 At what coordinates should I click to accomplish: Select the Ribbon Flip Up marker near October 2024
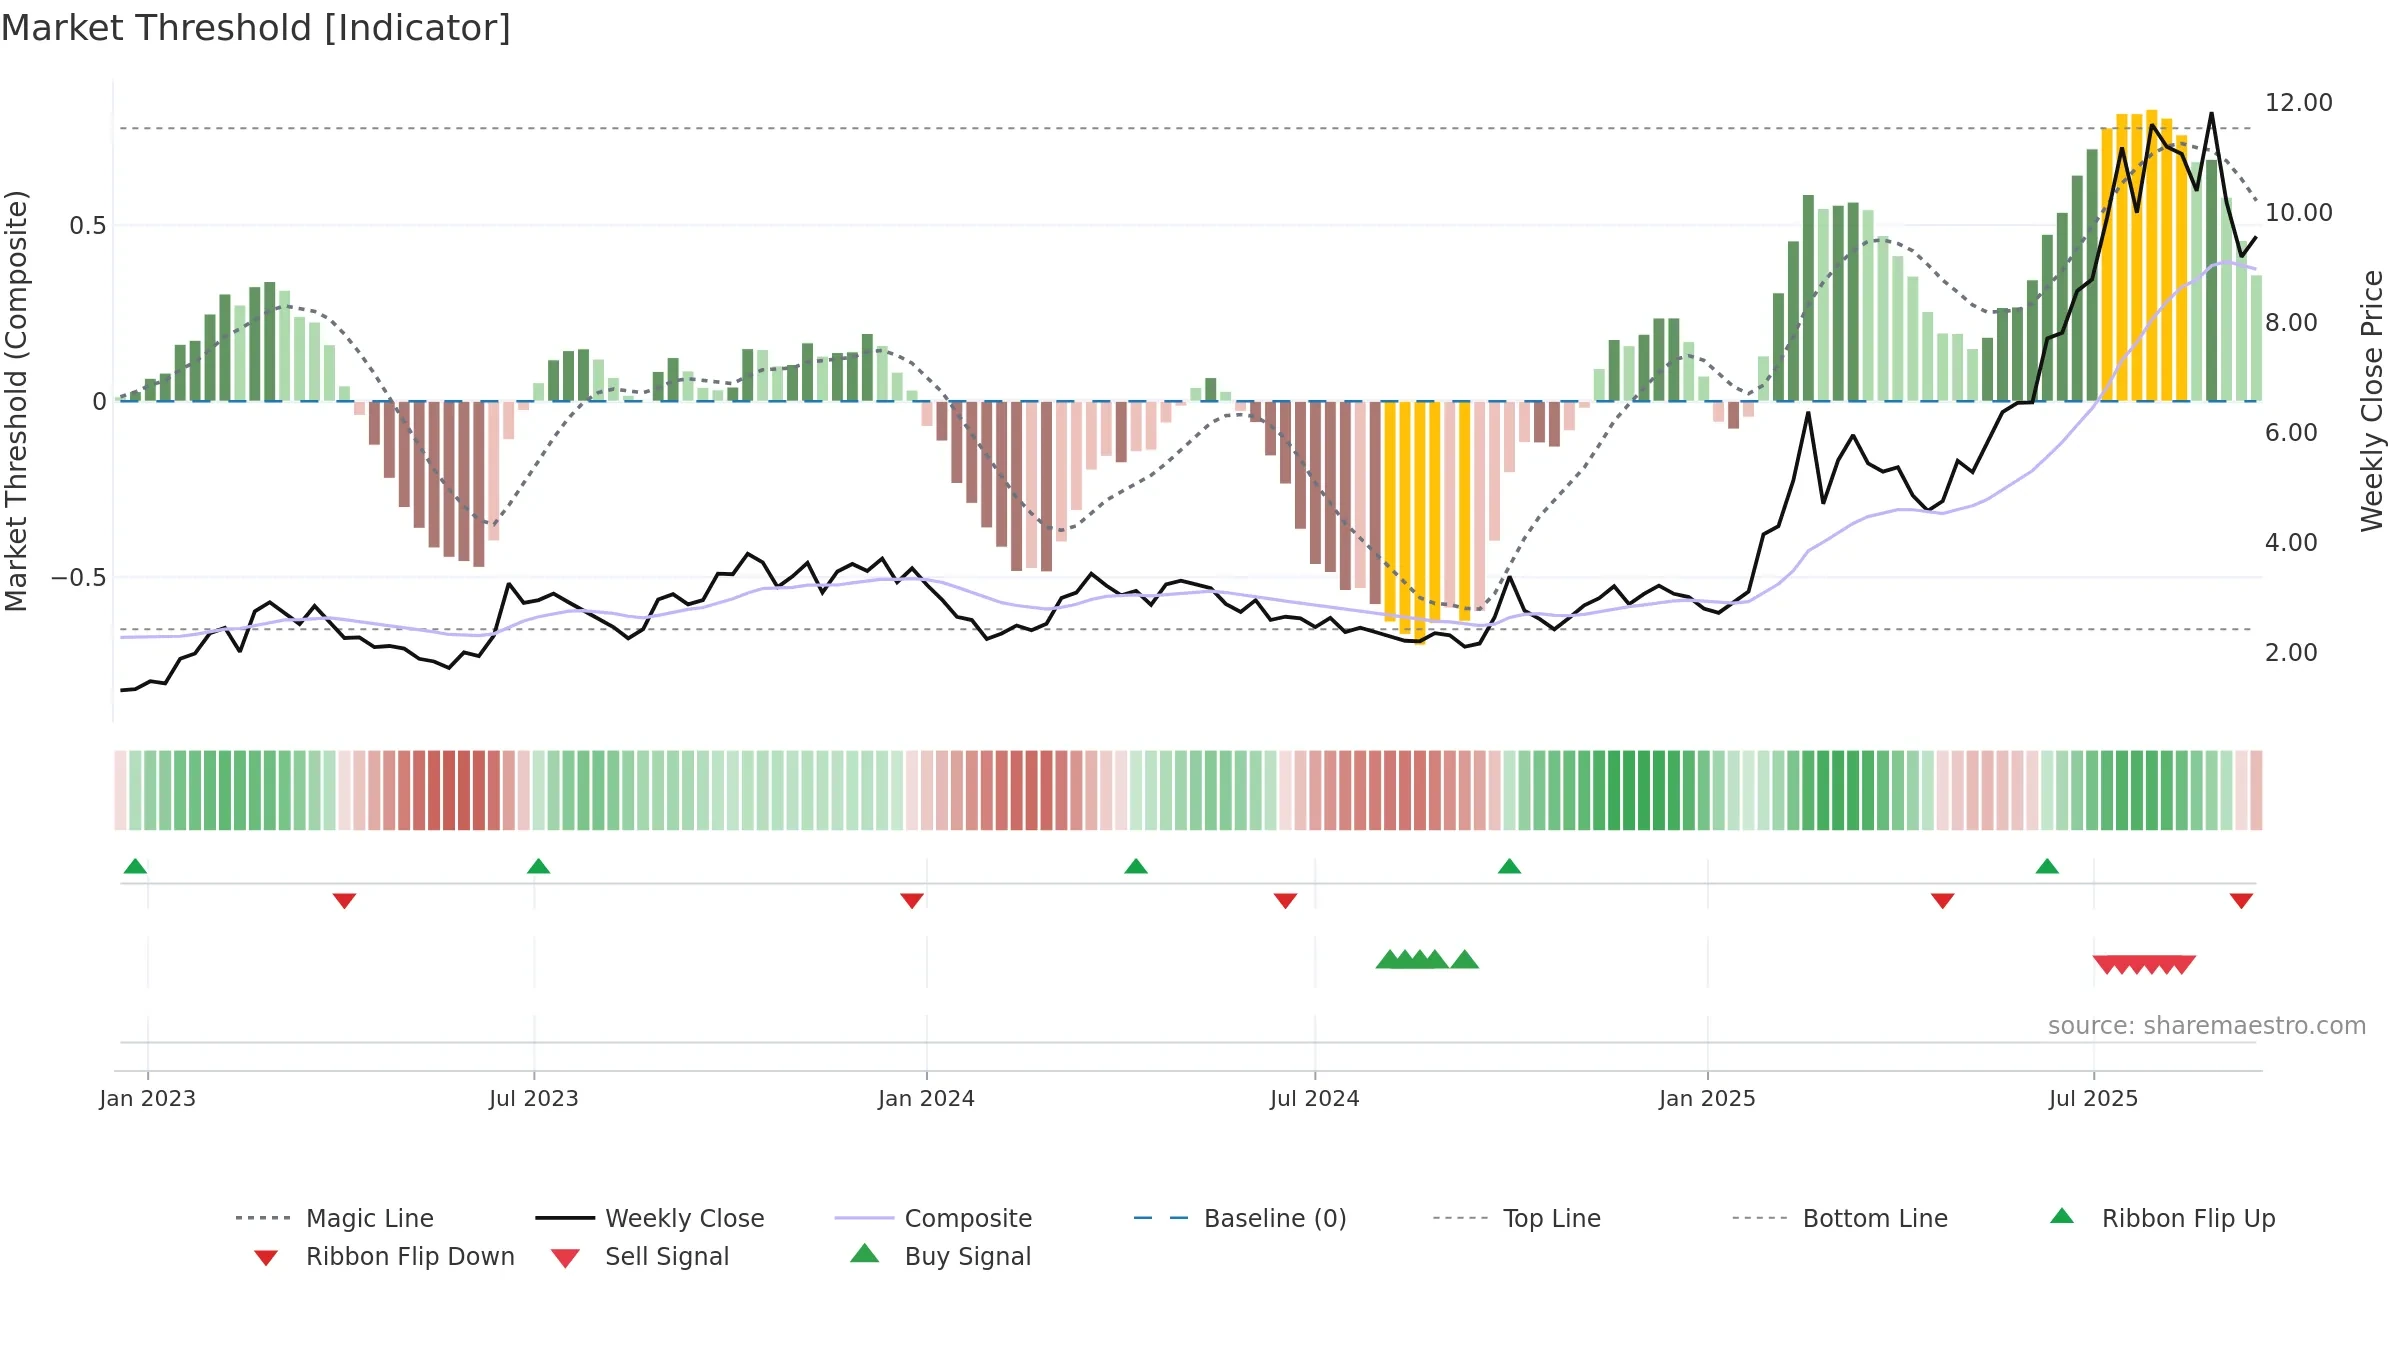(1510, 866)
